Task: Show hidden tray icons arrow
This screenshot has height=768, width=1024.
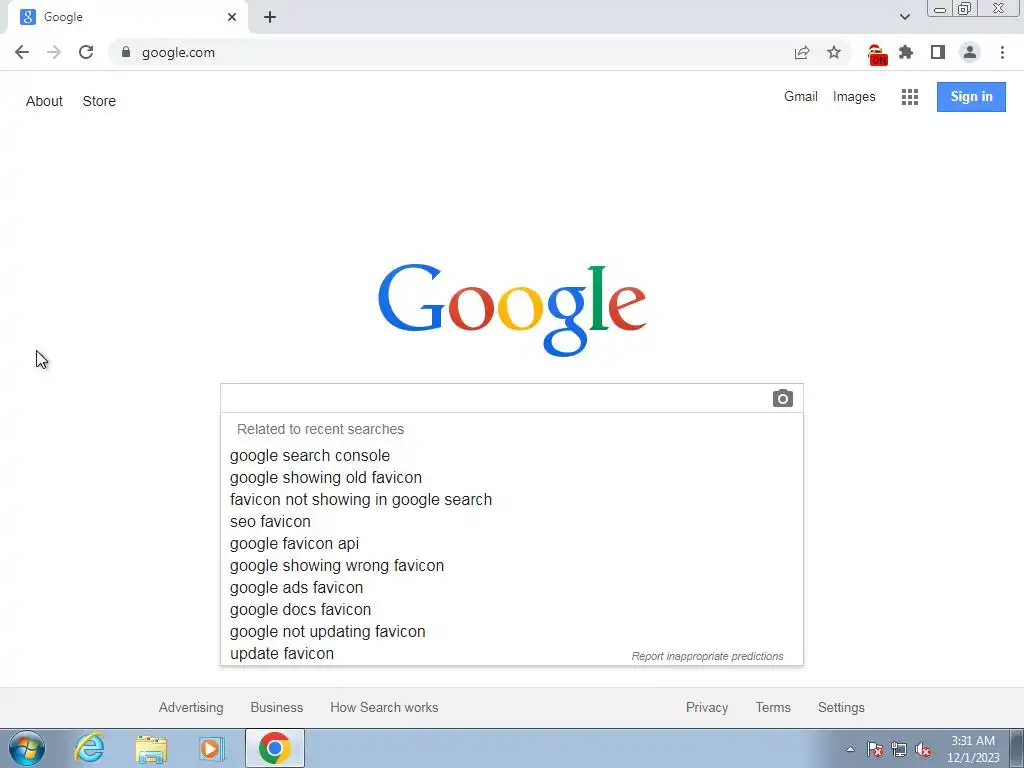Action: (x=850, y=749)
